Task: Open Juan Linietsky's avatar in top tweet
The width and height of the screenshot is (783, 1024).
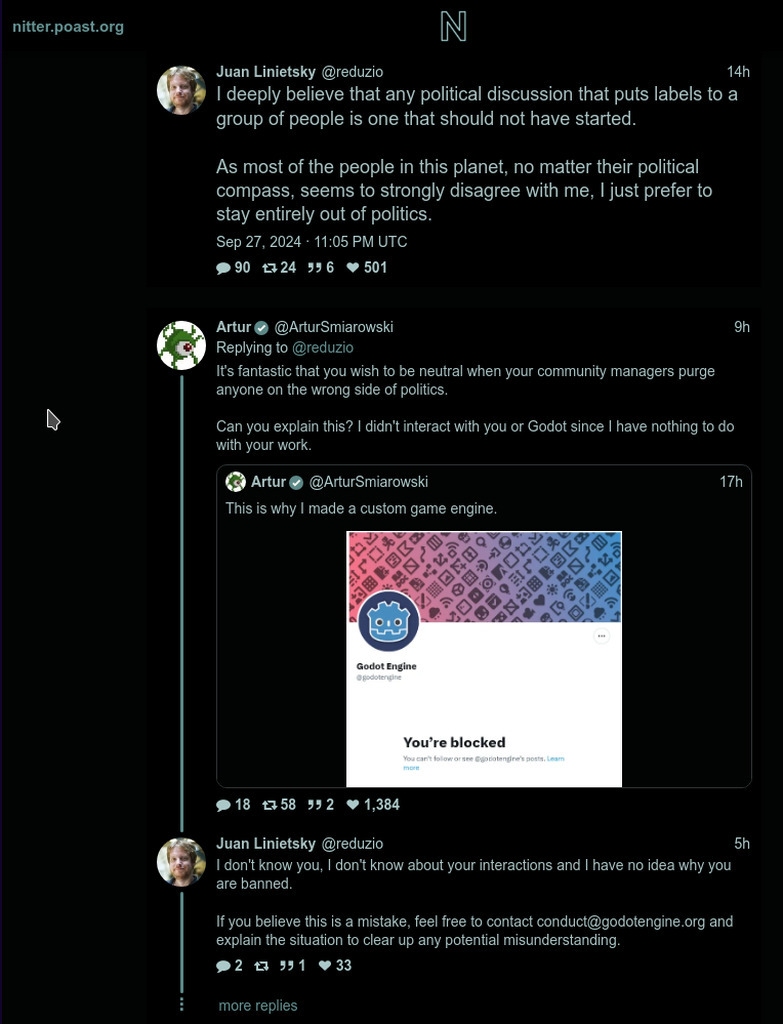Action: (x=181, y=91)
